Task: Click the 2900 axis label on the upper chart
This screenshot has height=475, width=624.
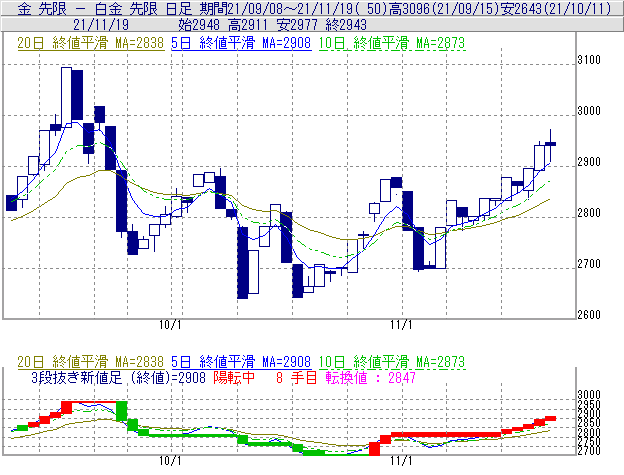Action: (x=589, y=162)
